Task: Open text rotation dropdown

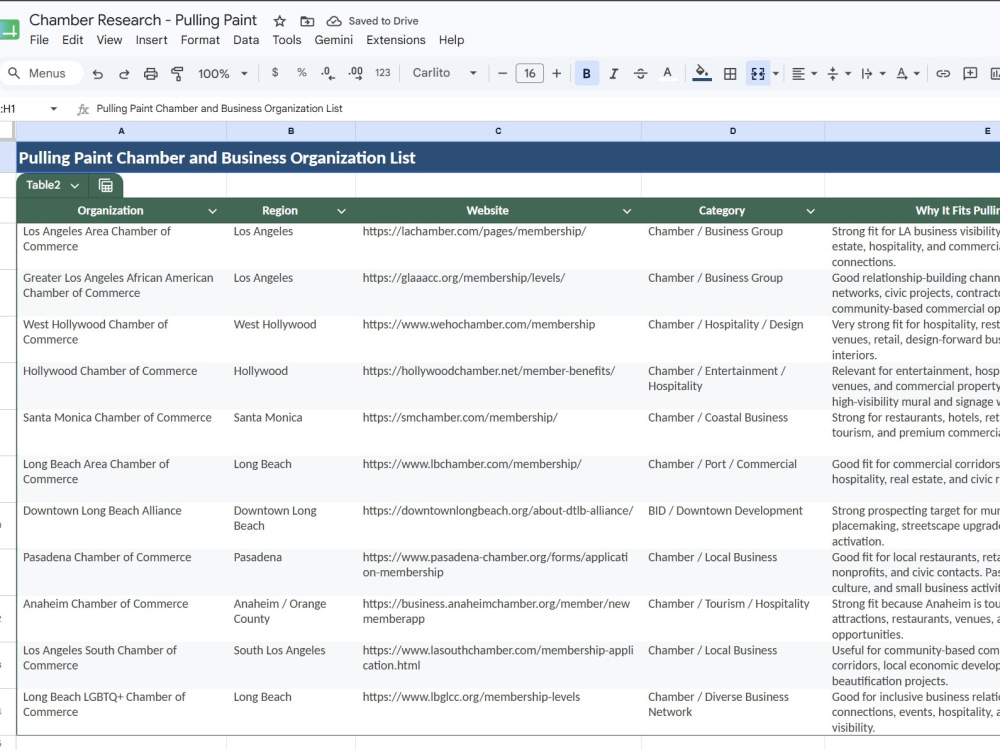Action: 908,74
